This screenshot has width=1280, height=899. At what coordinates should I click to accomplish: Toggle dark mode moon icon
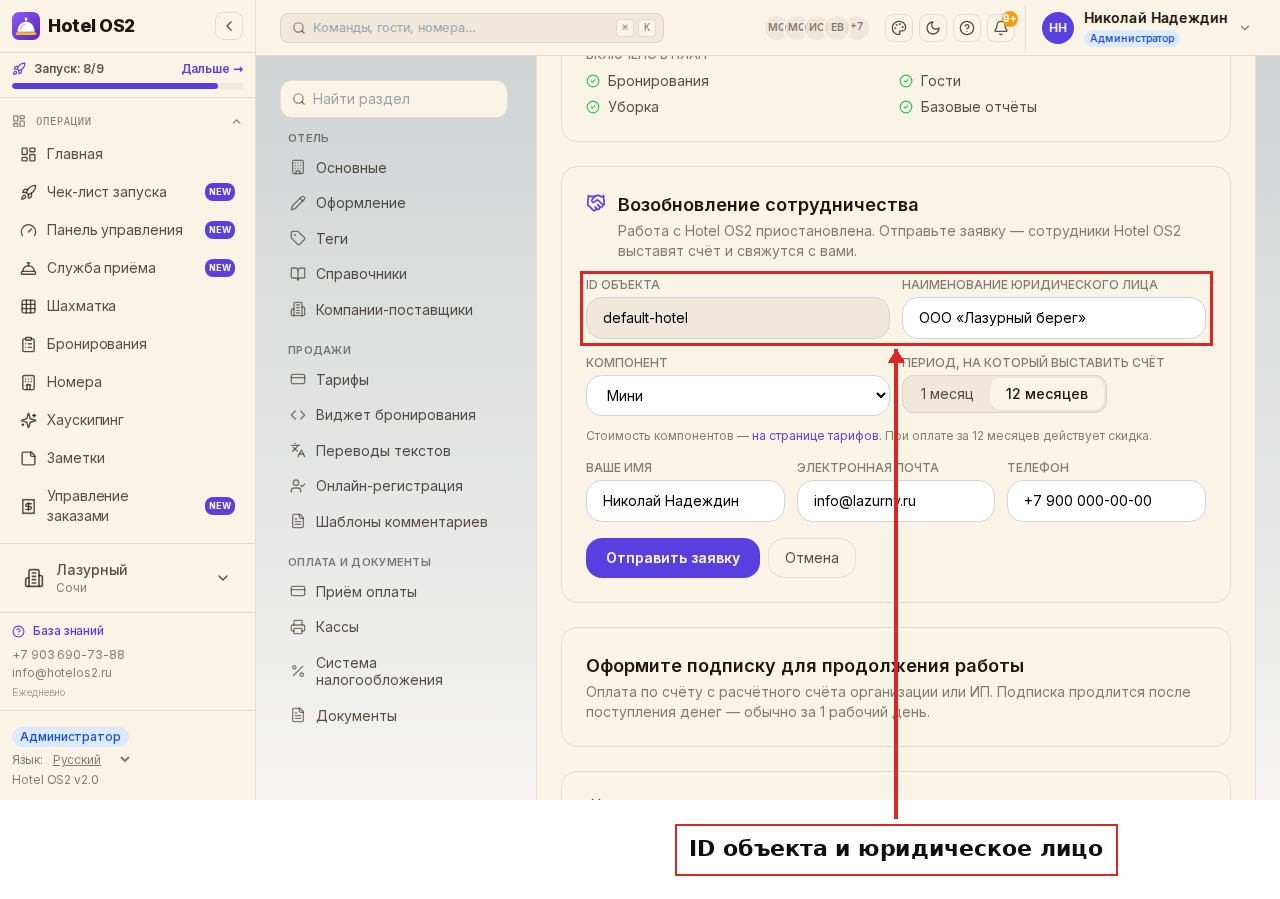(x=933, y=28)
